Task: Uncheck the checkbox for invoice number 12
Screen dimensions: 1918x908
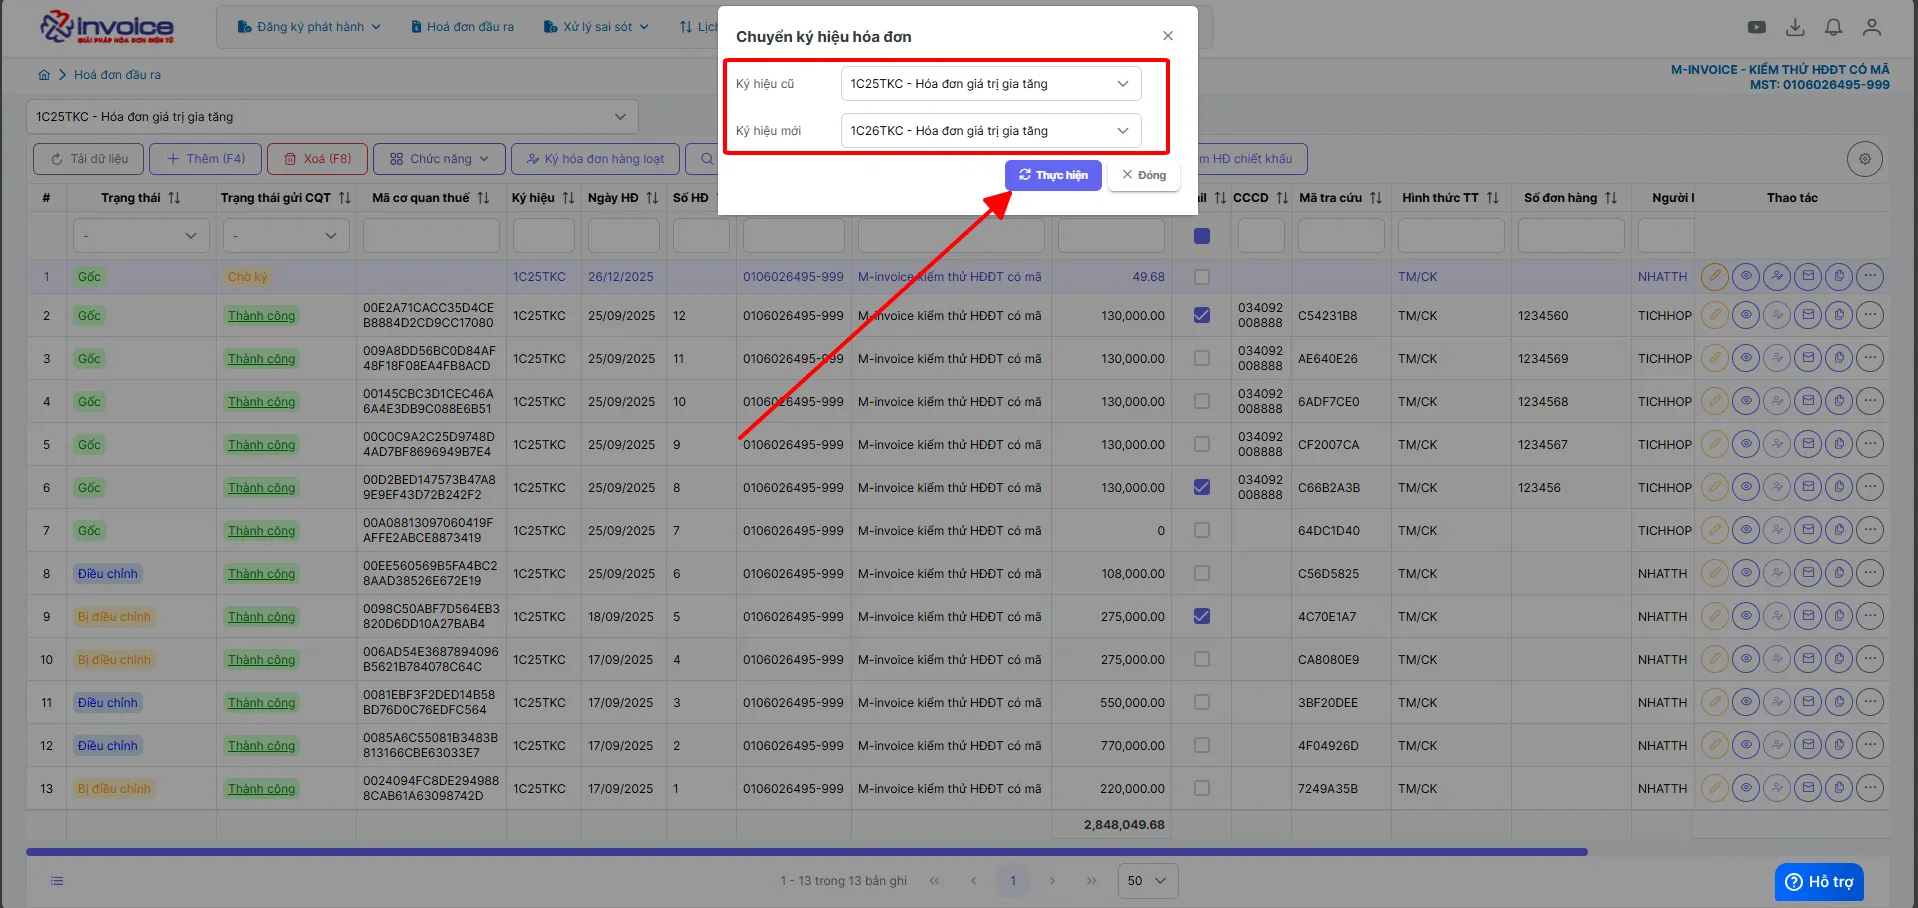Action: (x=1202, y=316)
